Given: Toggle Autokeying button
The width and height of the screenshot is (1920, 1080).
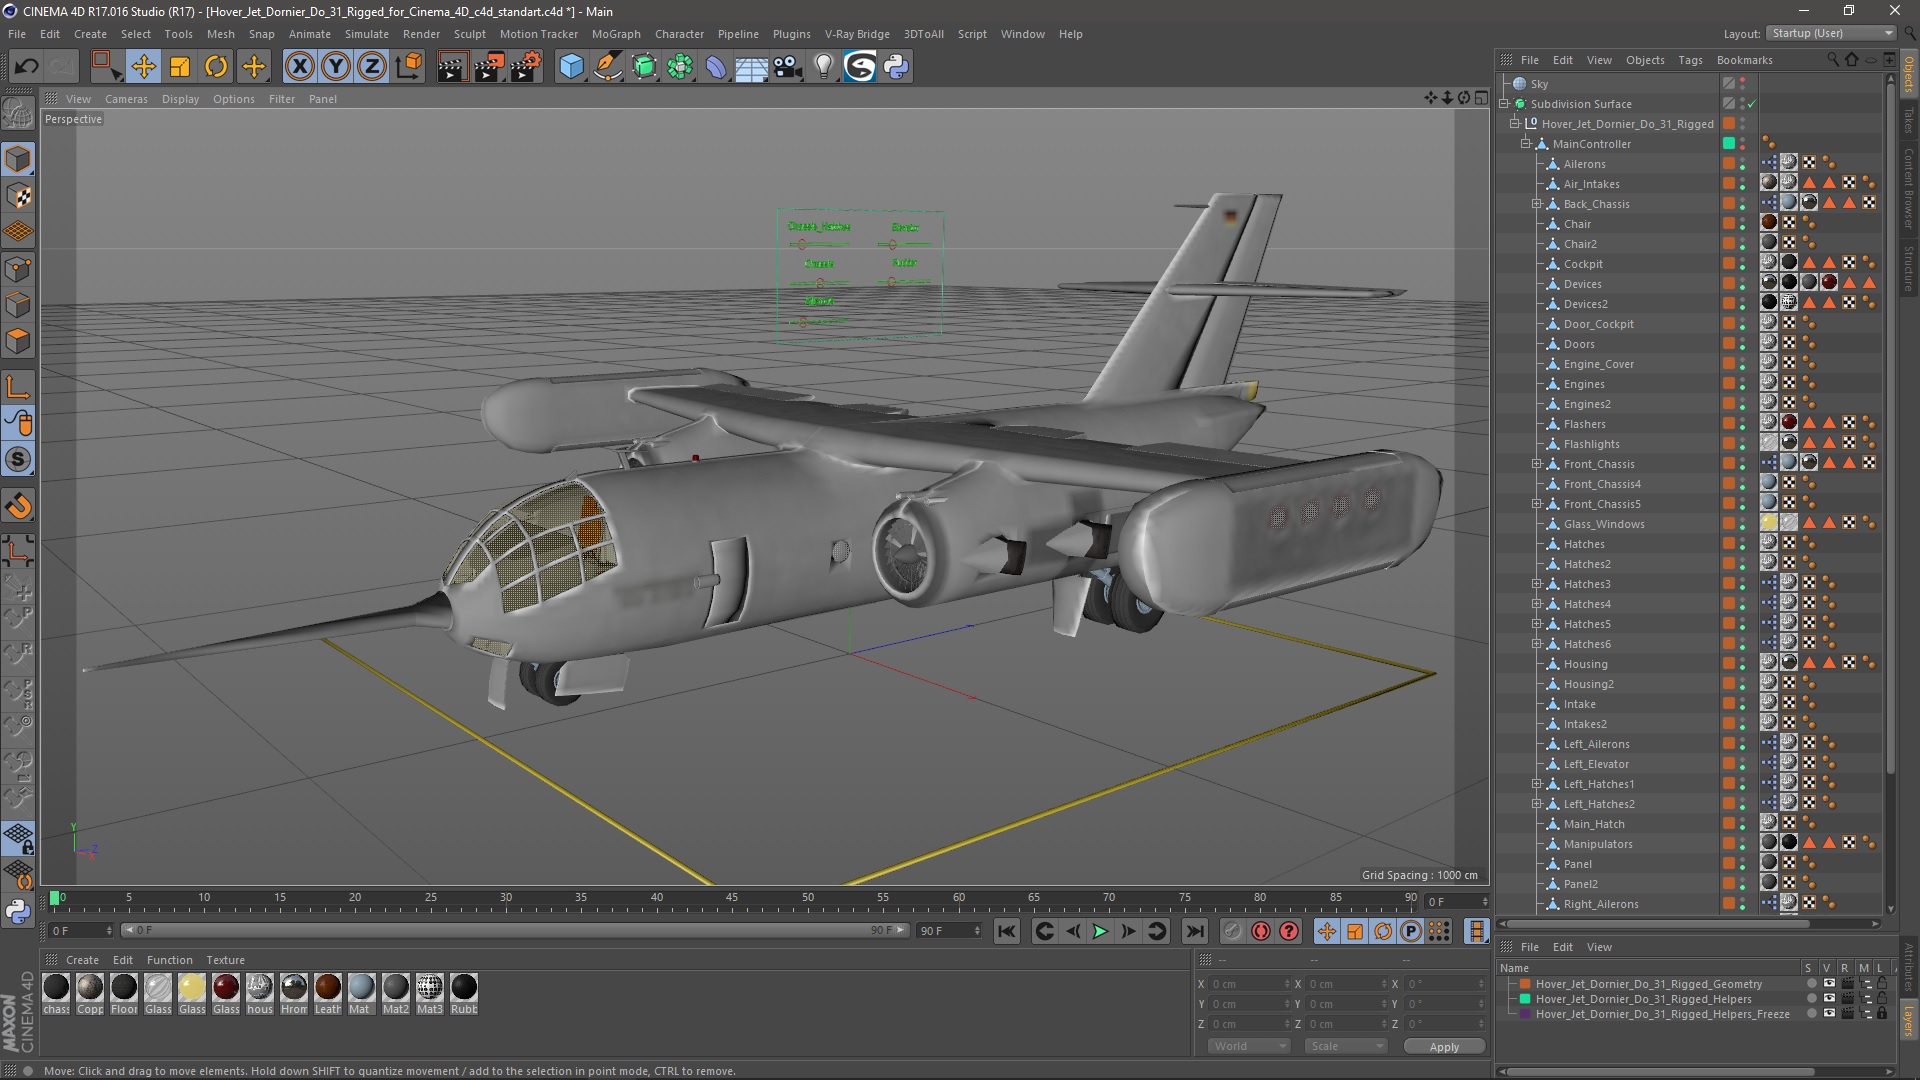Looking at the screenshot, I should pos(1261,931).
